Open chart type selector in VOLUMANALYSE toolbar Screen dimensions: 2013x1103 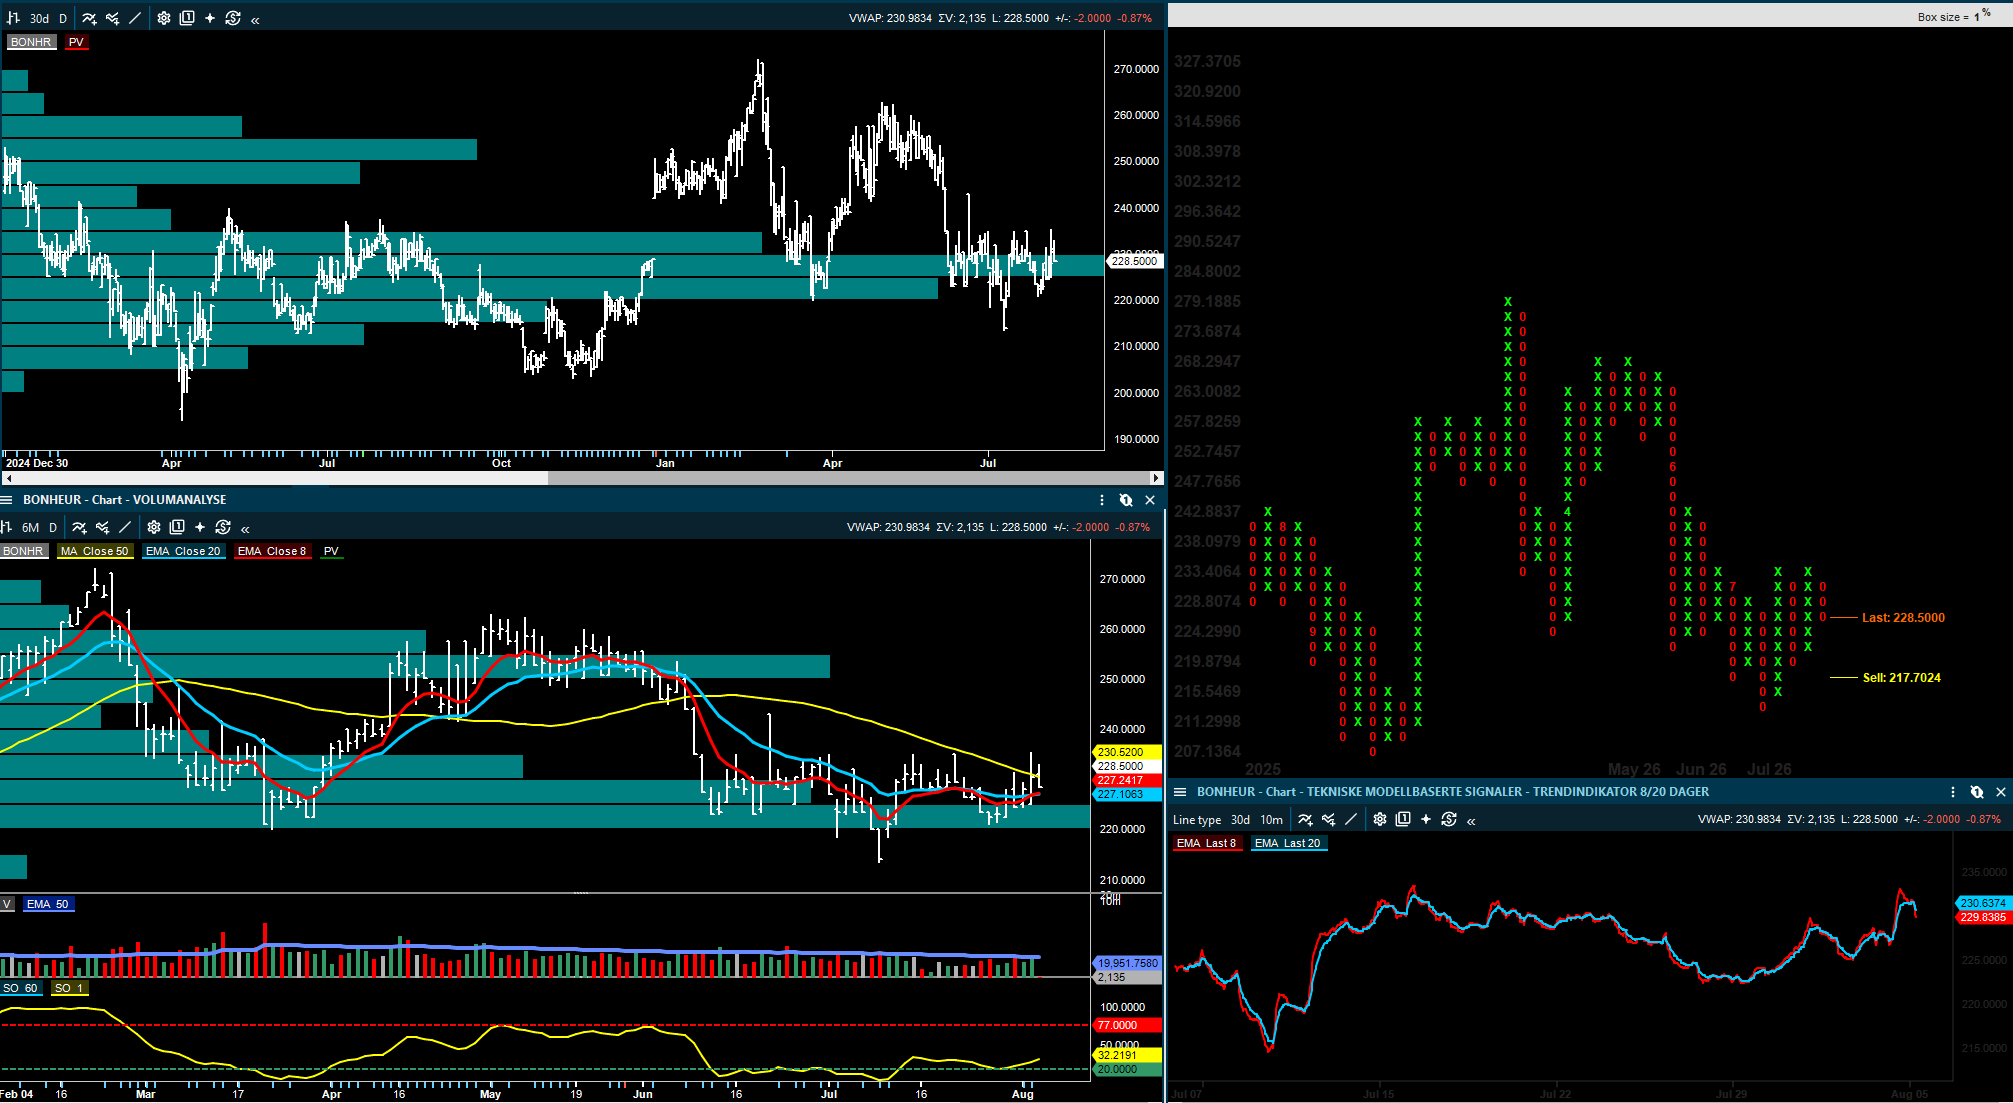click(x=6, y=527)
